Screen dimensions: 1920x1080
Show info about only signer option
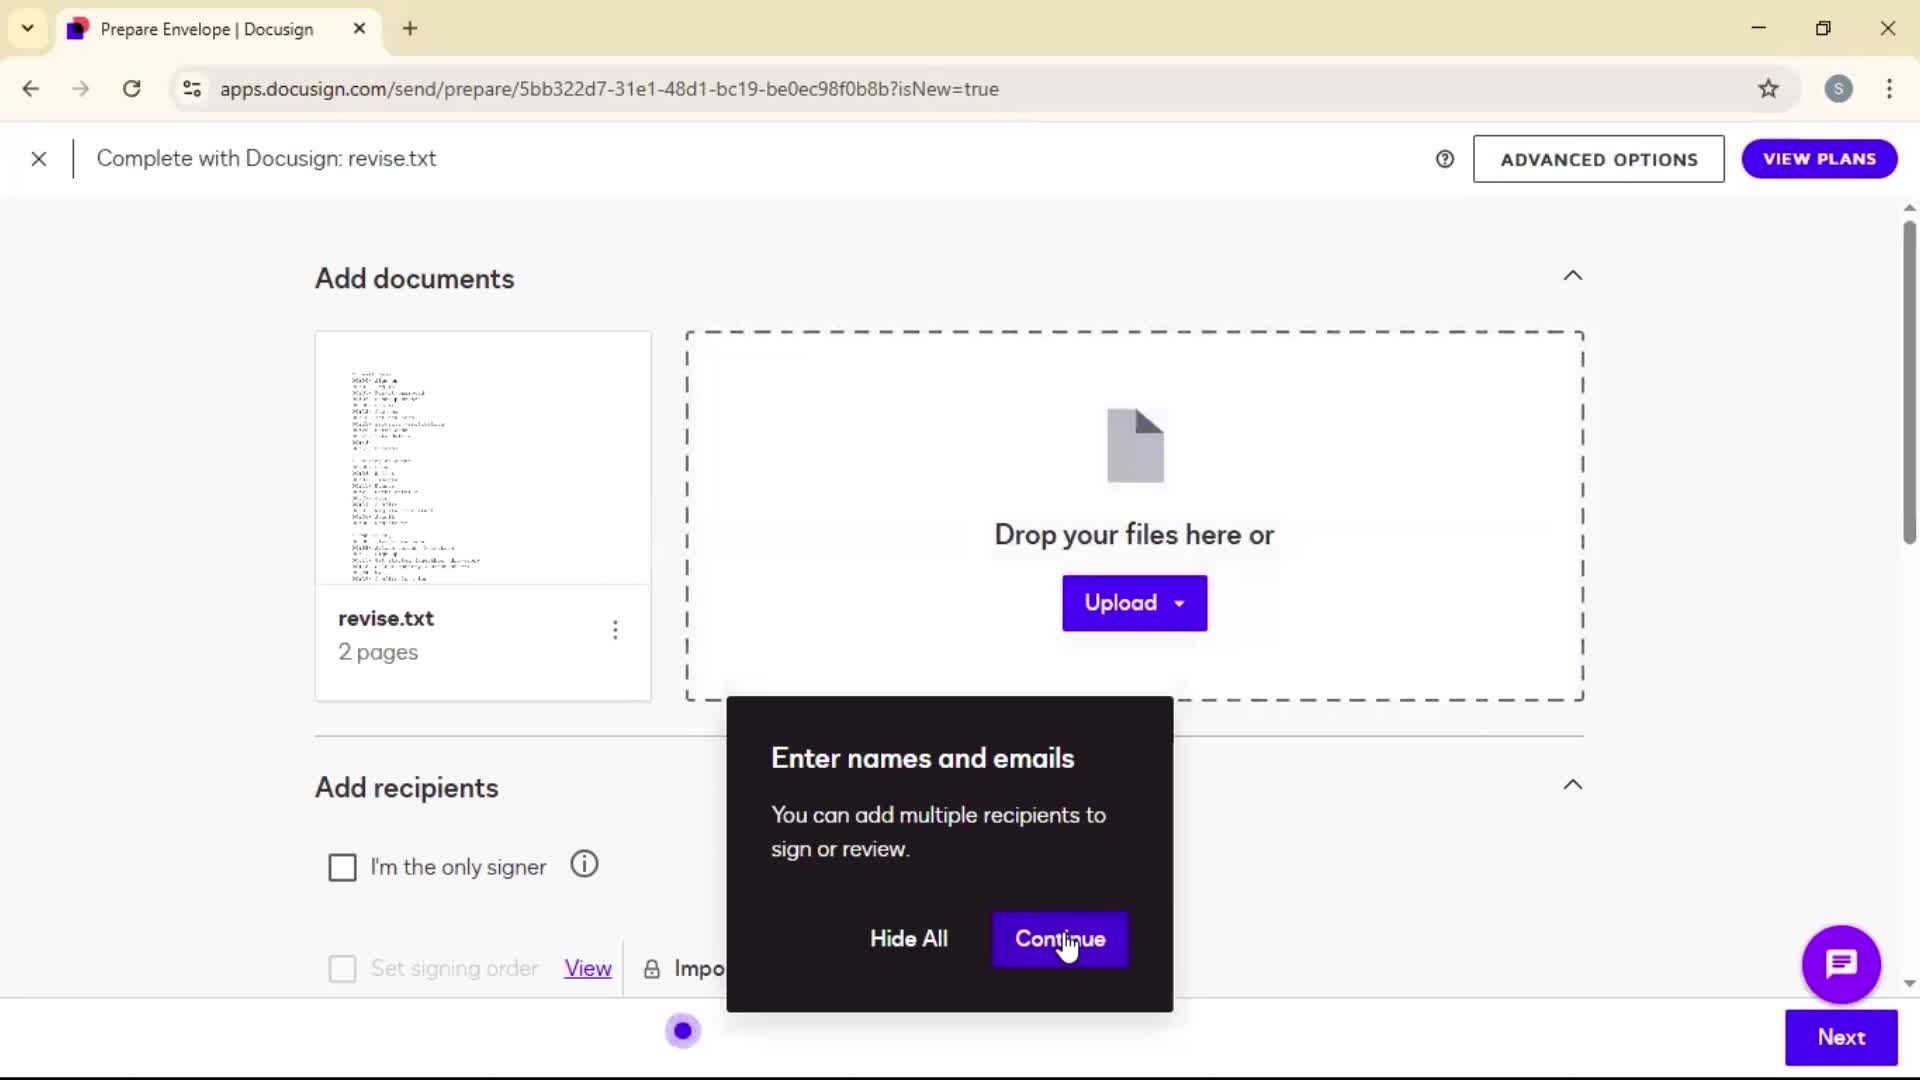tap(584, 864)
